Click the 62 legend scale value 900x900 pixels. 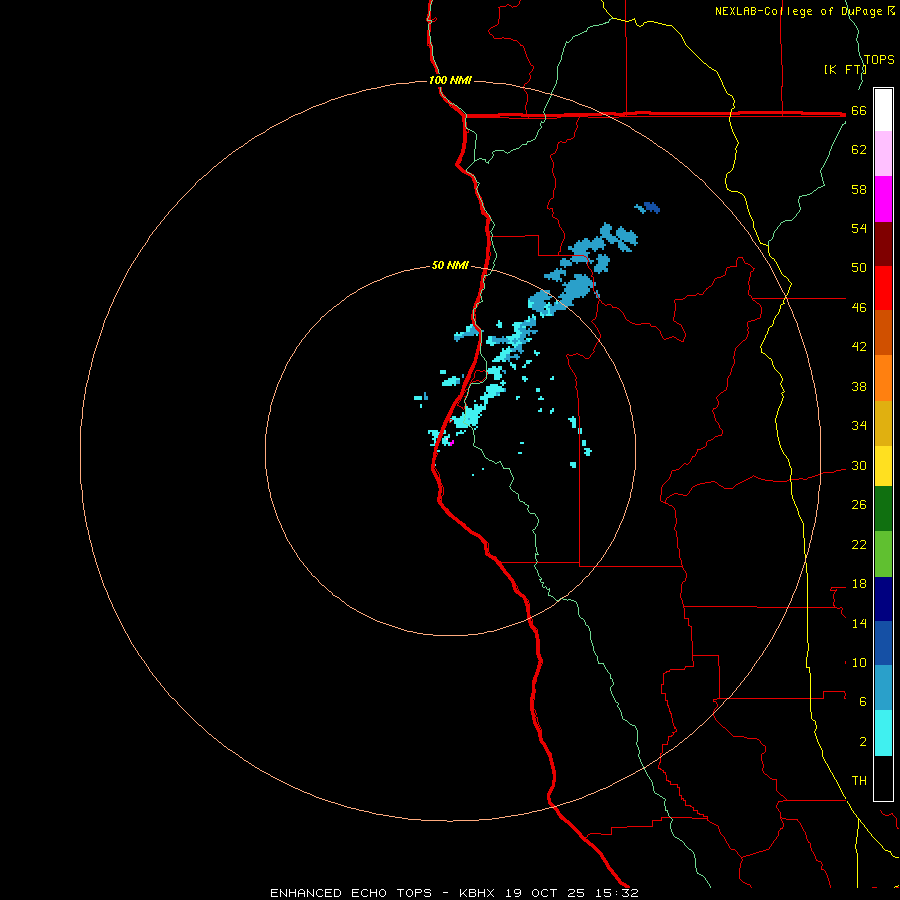point(859,150)
